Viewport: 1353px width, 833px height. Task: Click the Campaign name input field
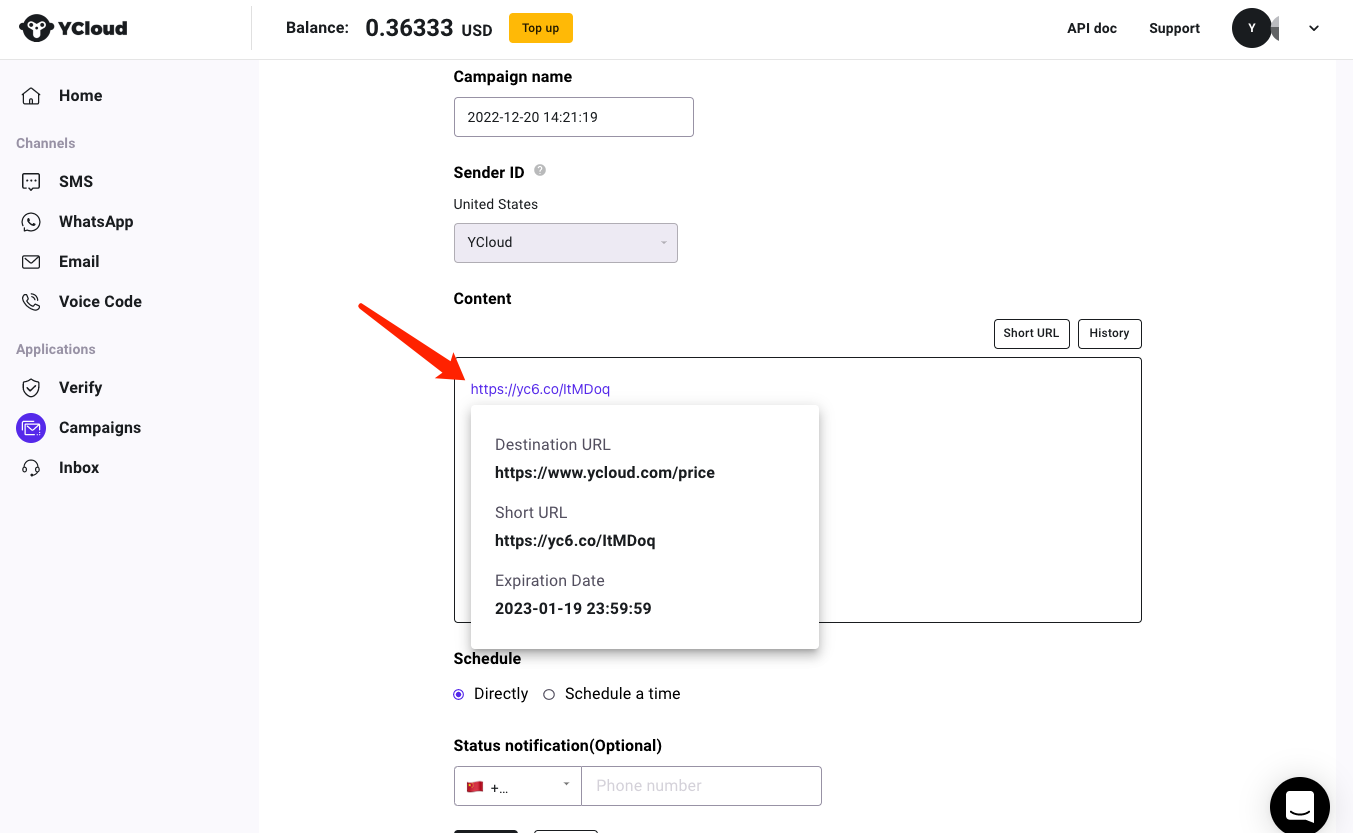tap(574, 117)
